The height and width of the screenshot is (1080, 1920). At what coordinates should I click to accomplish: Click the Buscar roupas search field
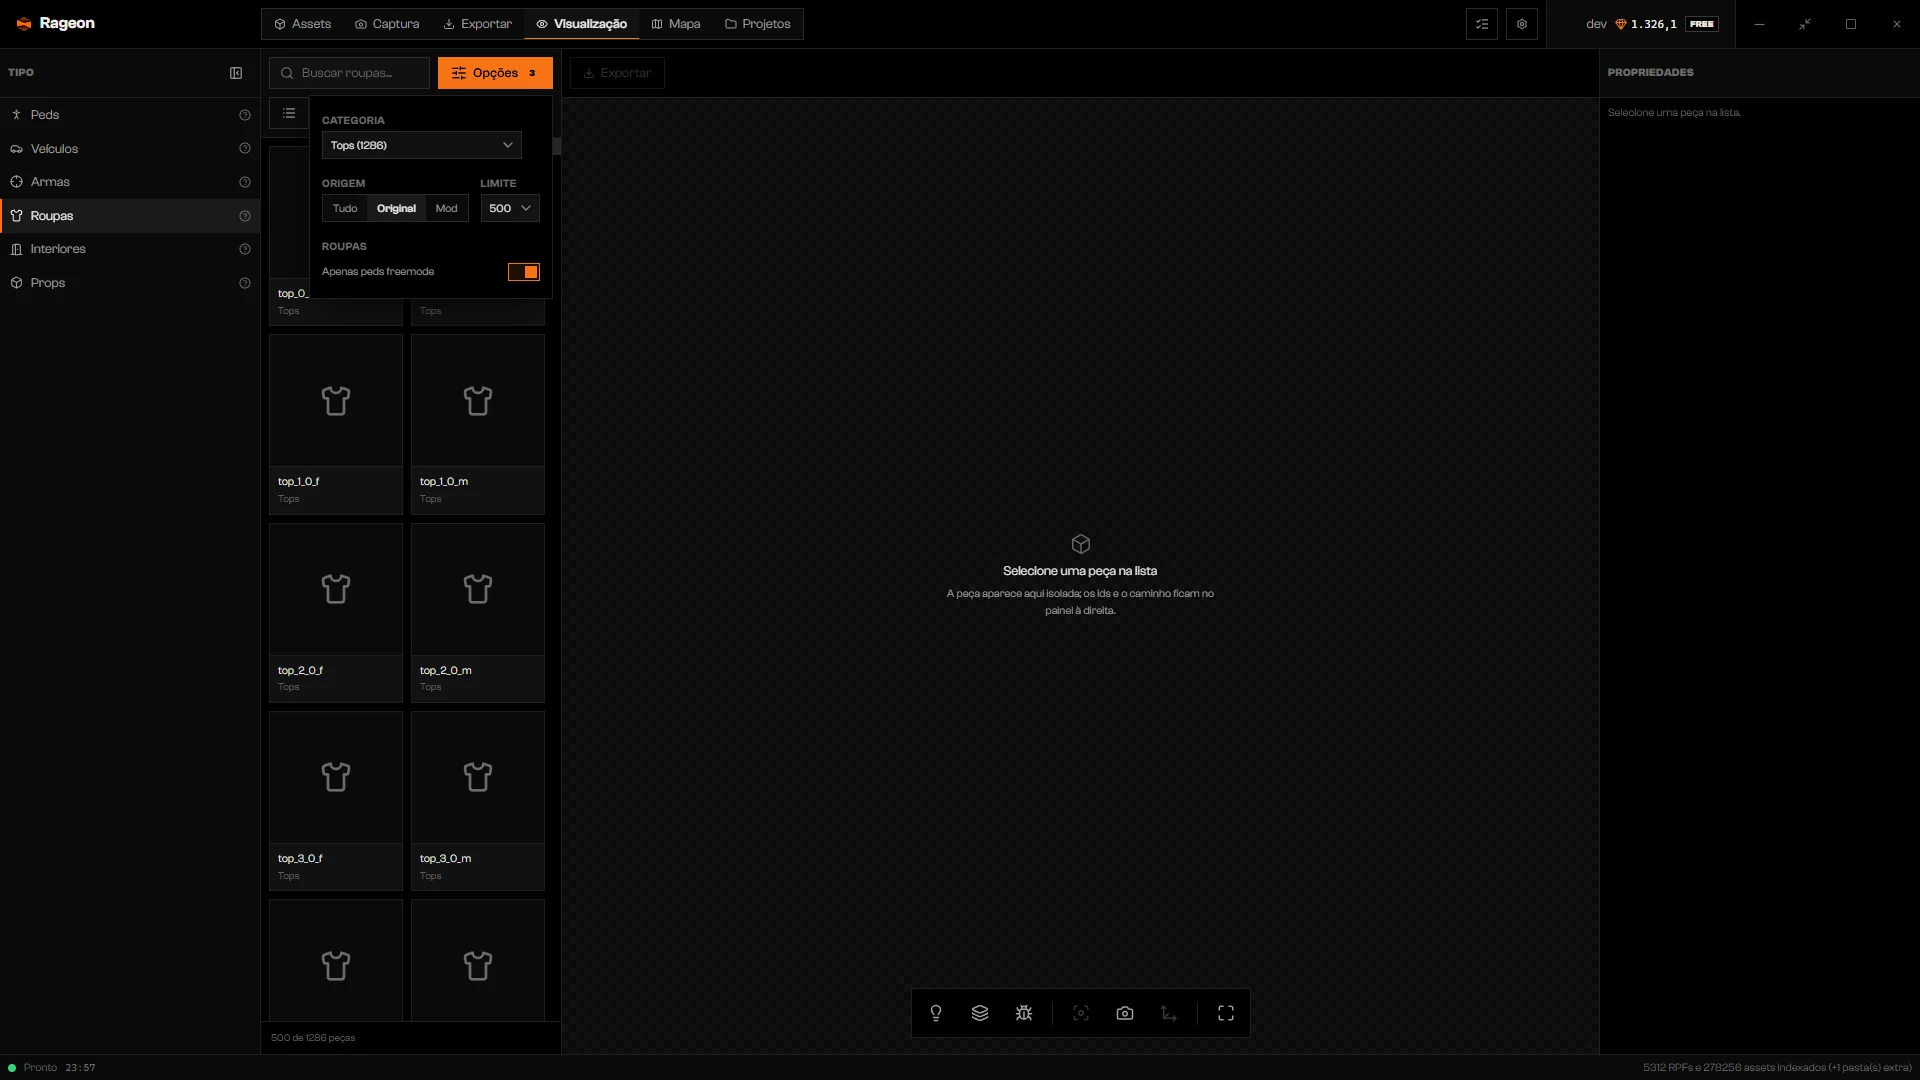tap(349, 73)
